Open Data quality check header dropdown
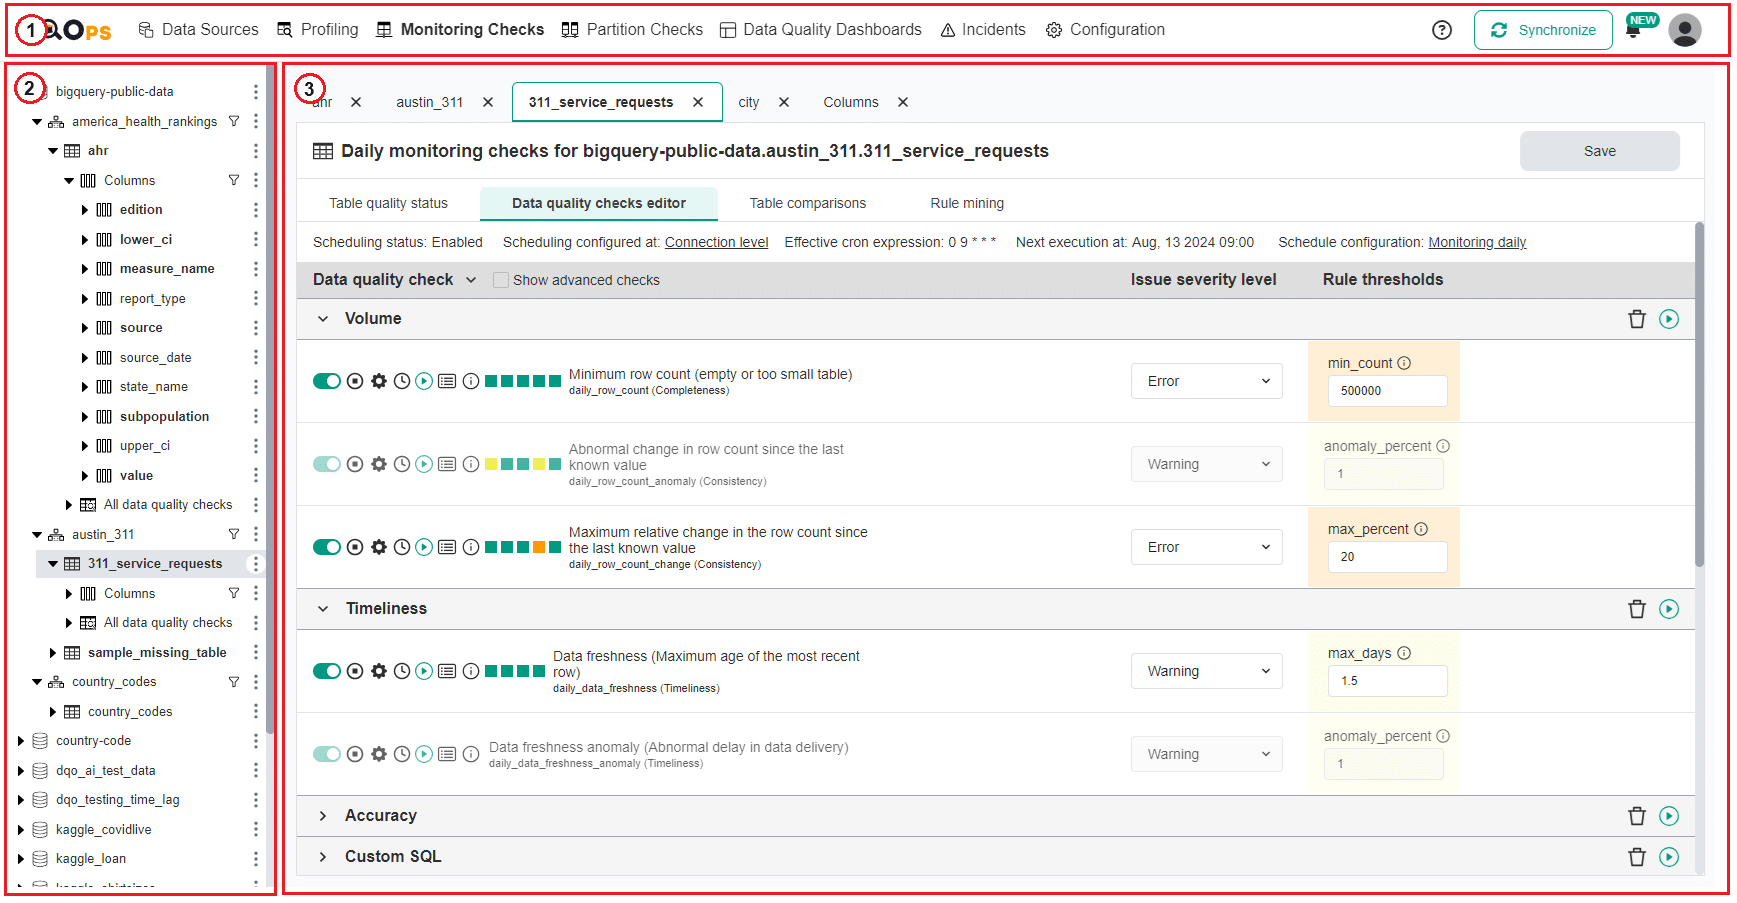The height and width of the screenshot is (903, 1737). [x=471, y=280]
